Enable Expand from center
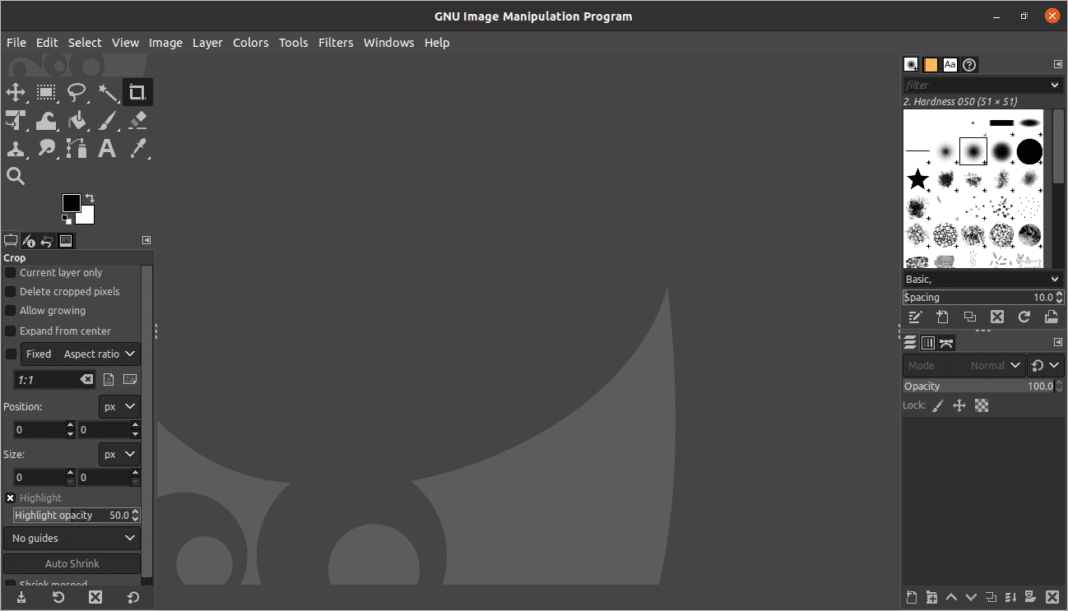 pyautogui.click(x=10, y=330)
